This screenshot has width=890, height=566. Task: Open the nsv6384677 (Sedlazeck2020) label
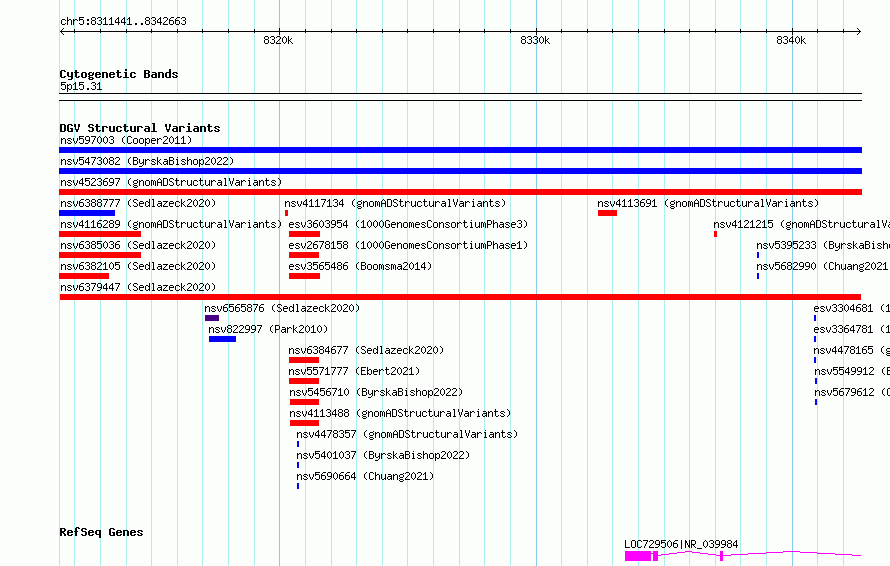pos(366,350)
